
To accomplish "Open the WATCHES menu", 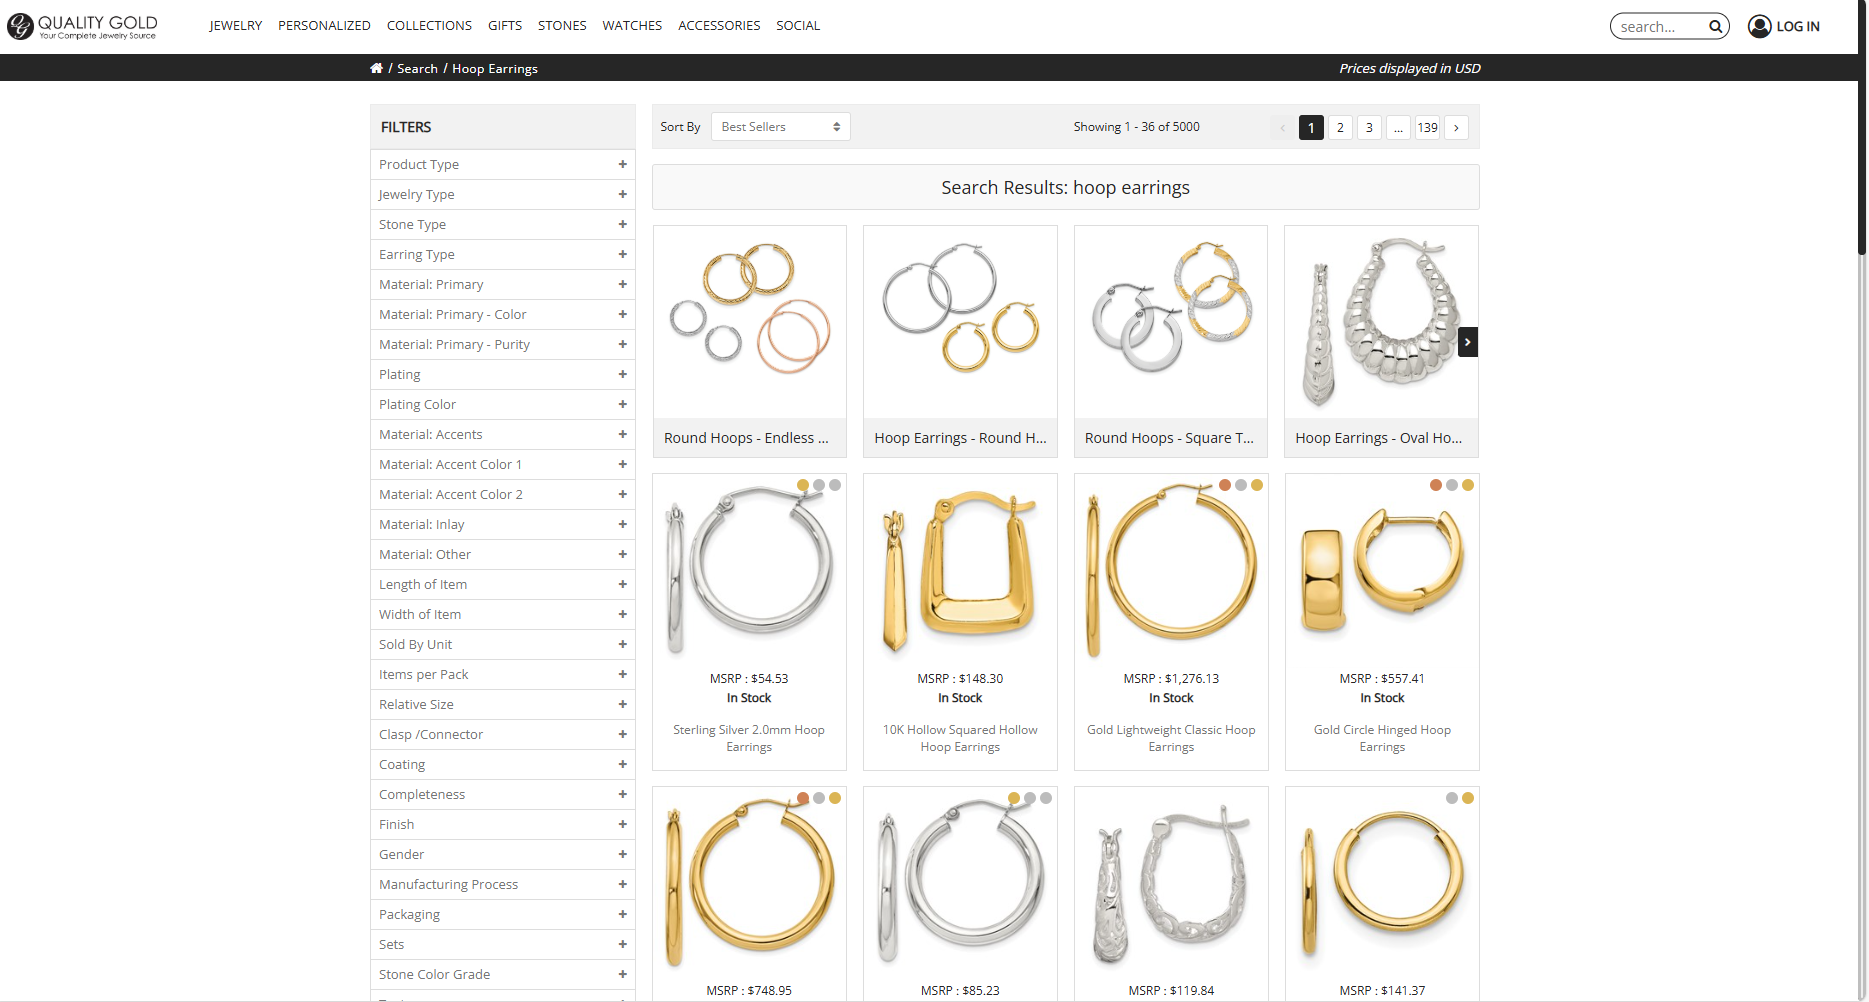I will [631, 26].
